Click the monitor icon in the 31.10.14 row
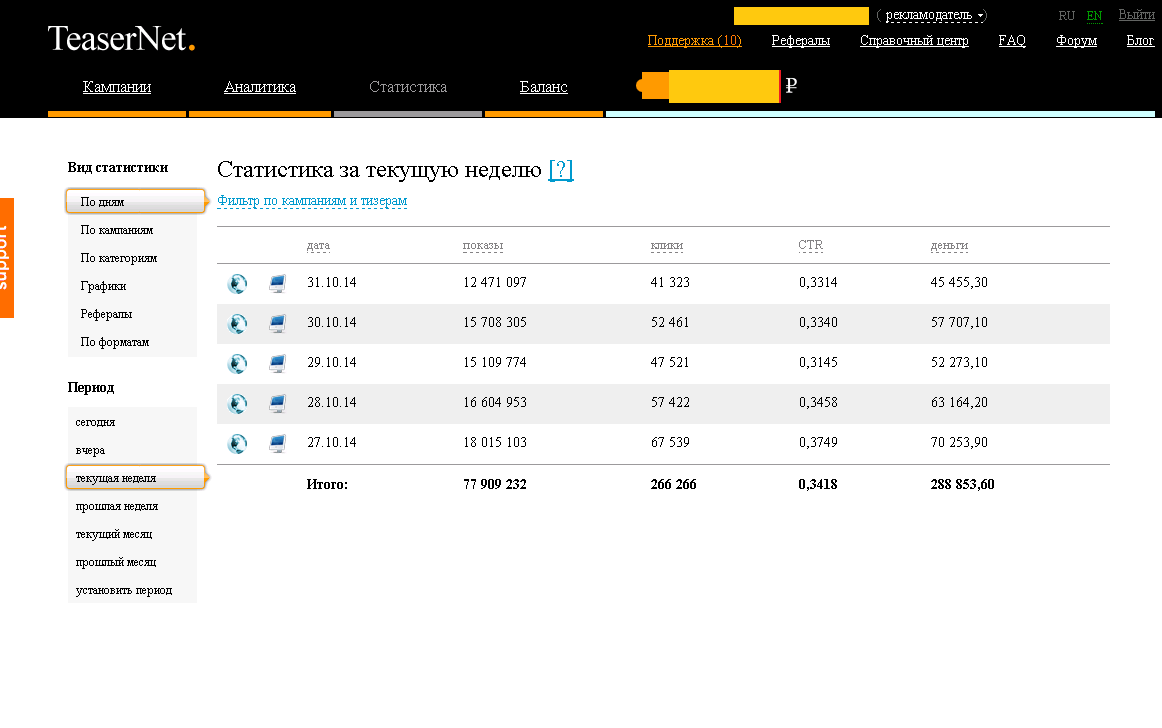1162x728 pixels. coord(277,284)
